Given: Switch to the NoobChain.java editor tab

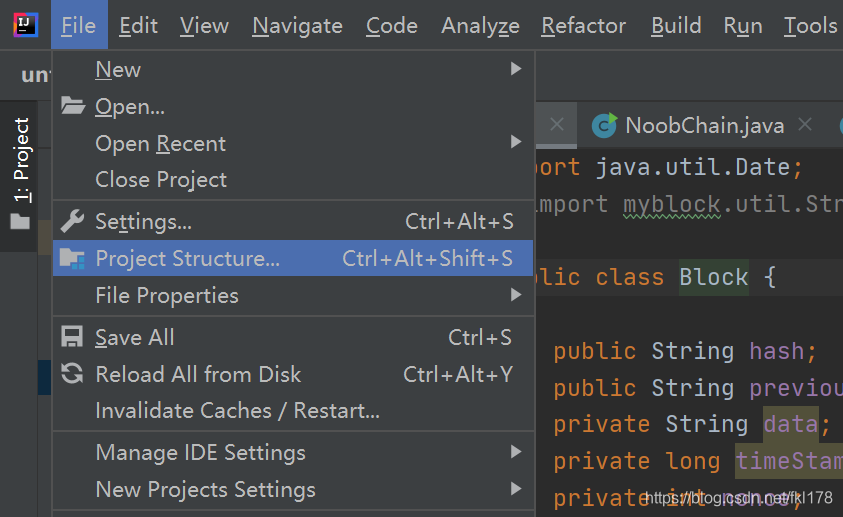Looking at the screenshot, I should 704,126.
